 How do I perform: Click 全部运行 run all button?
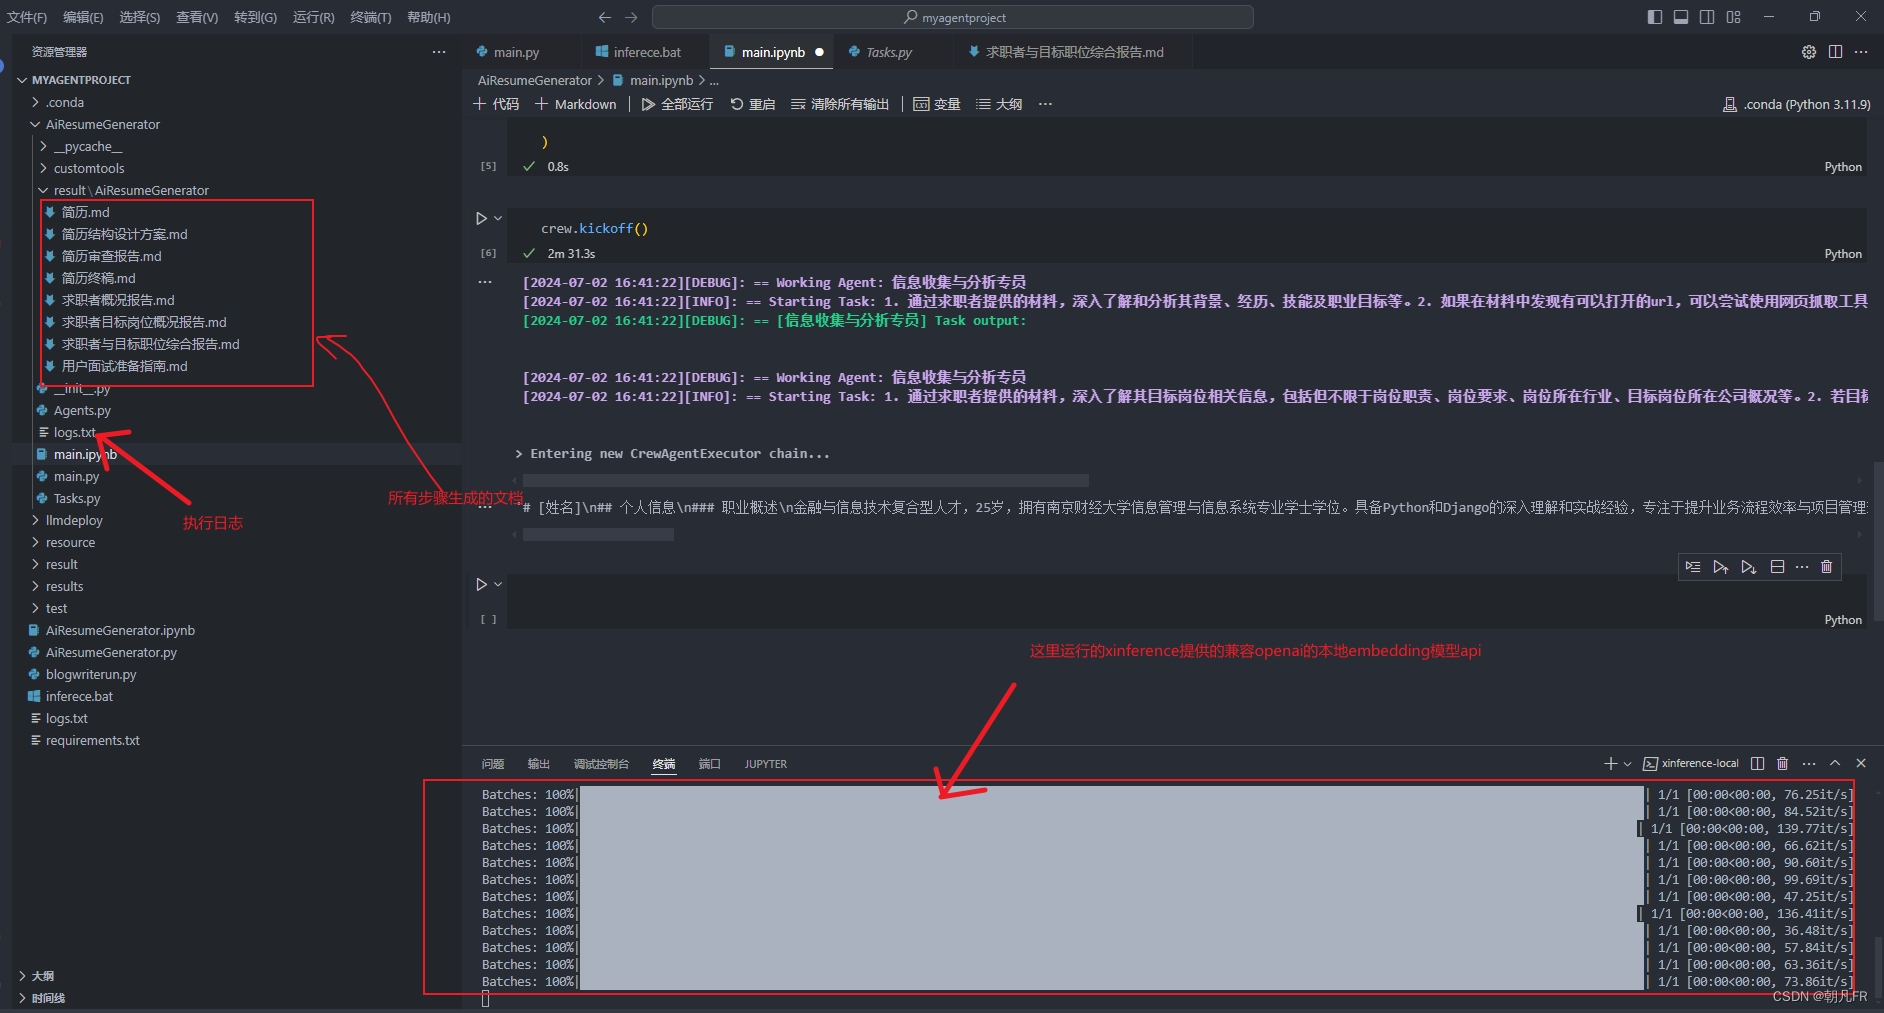(678, 104)
